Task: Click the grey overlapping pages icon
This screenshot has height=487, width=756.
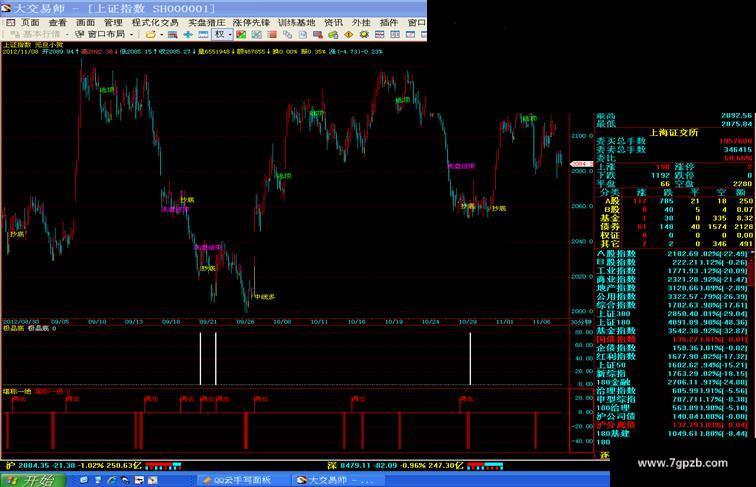Action: tap(287, 35)
